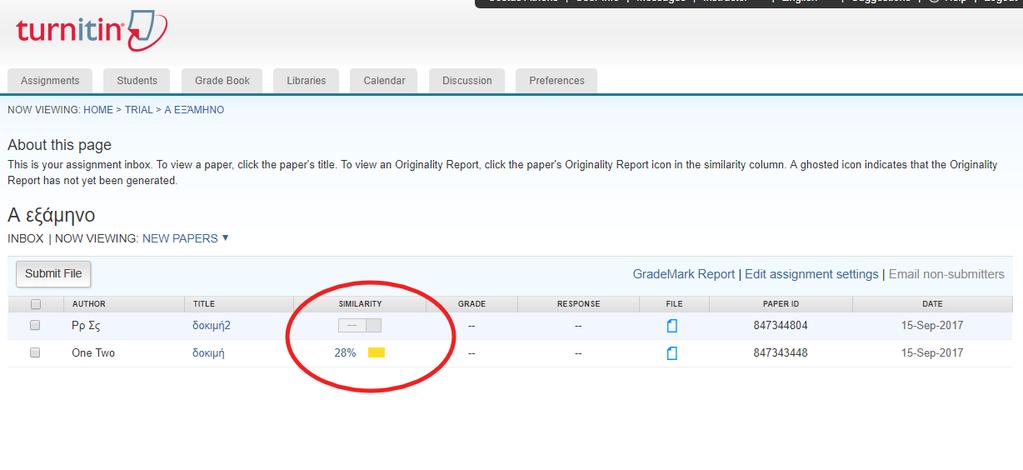Viewport: 1023px width, 470px height.
Task: Click Edit assignment settings link
Action: 812,274
